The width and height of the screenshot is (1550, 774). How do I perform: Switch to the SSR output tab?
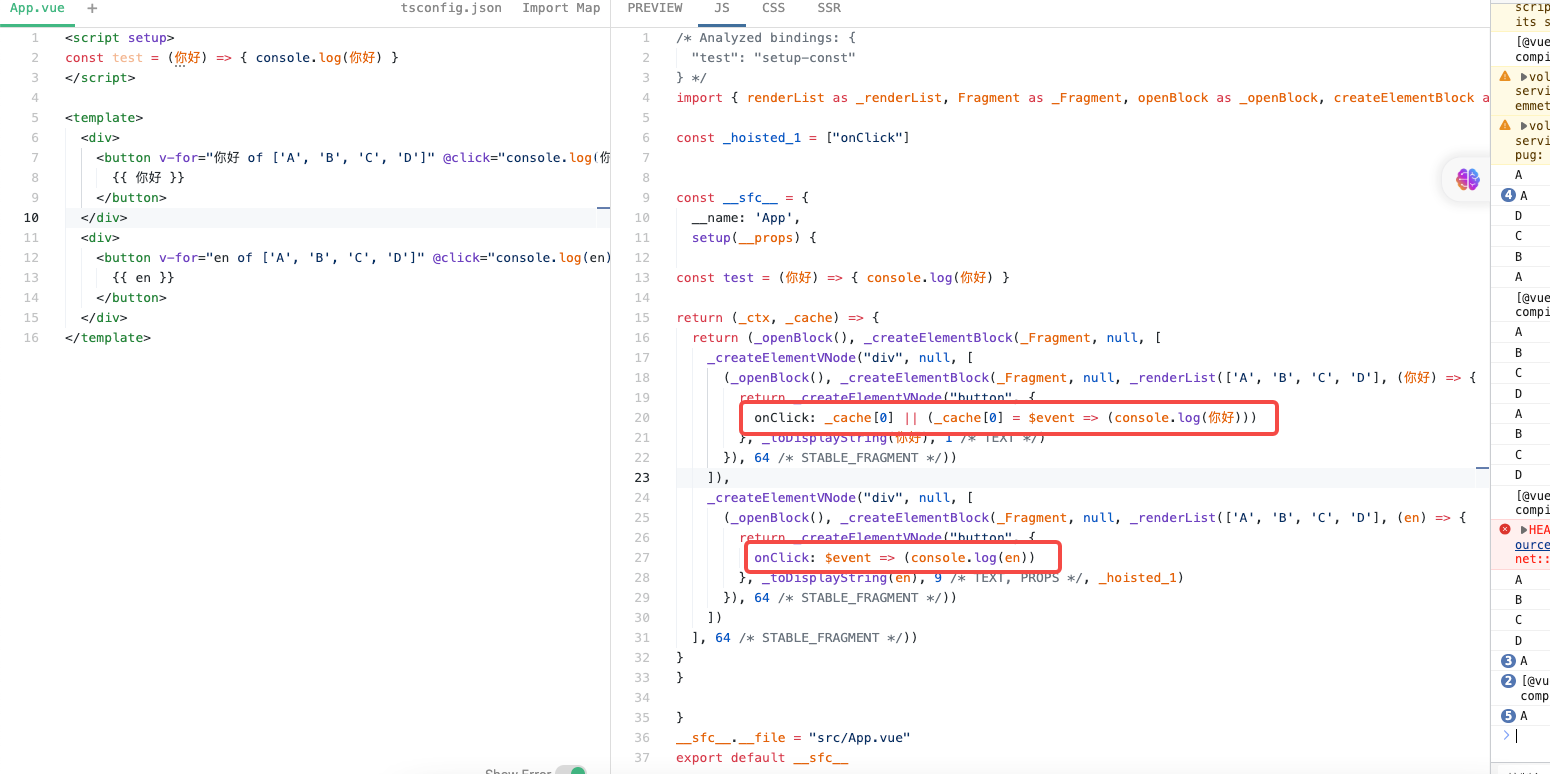(828, 8)
